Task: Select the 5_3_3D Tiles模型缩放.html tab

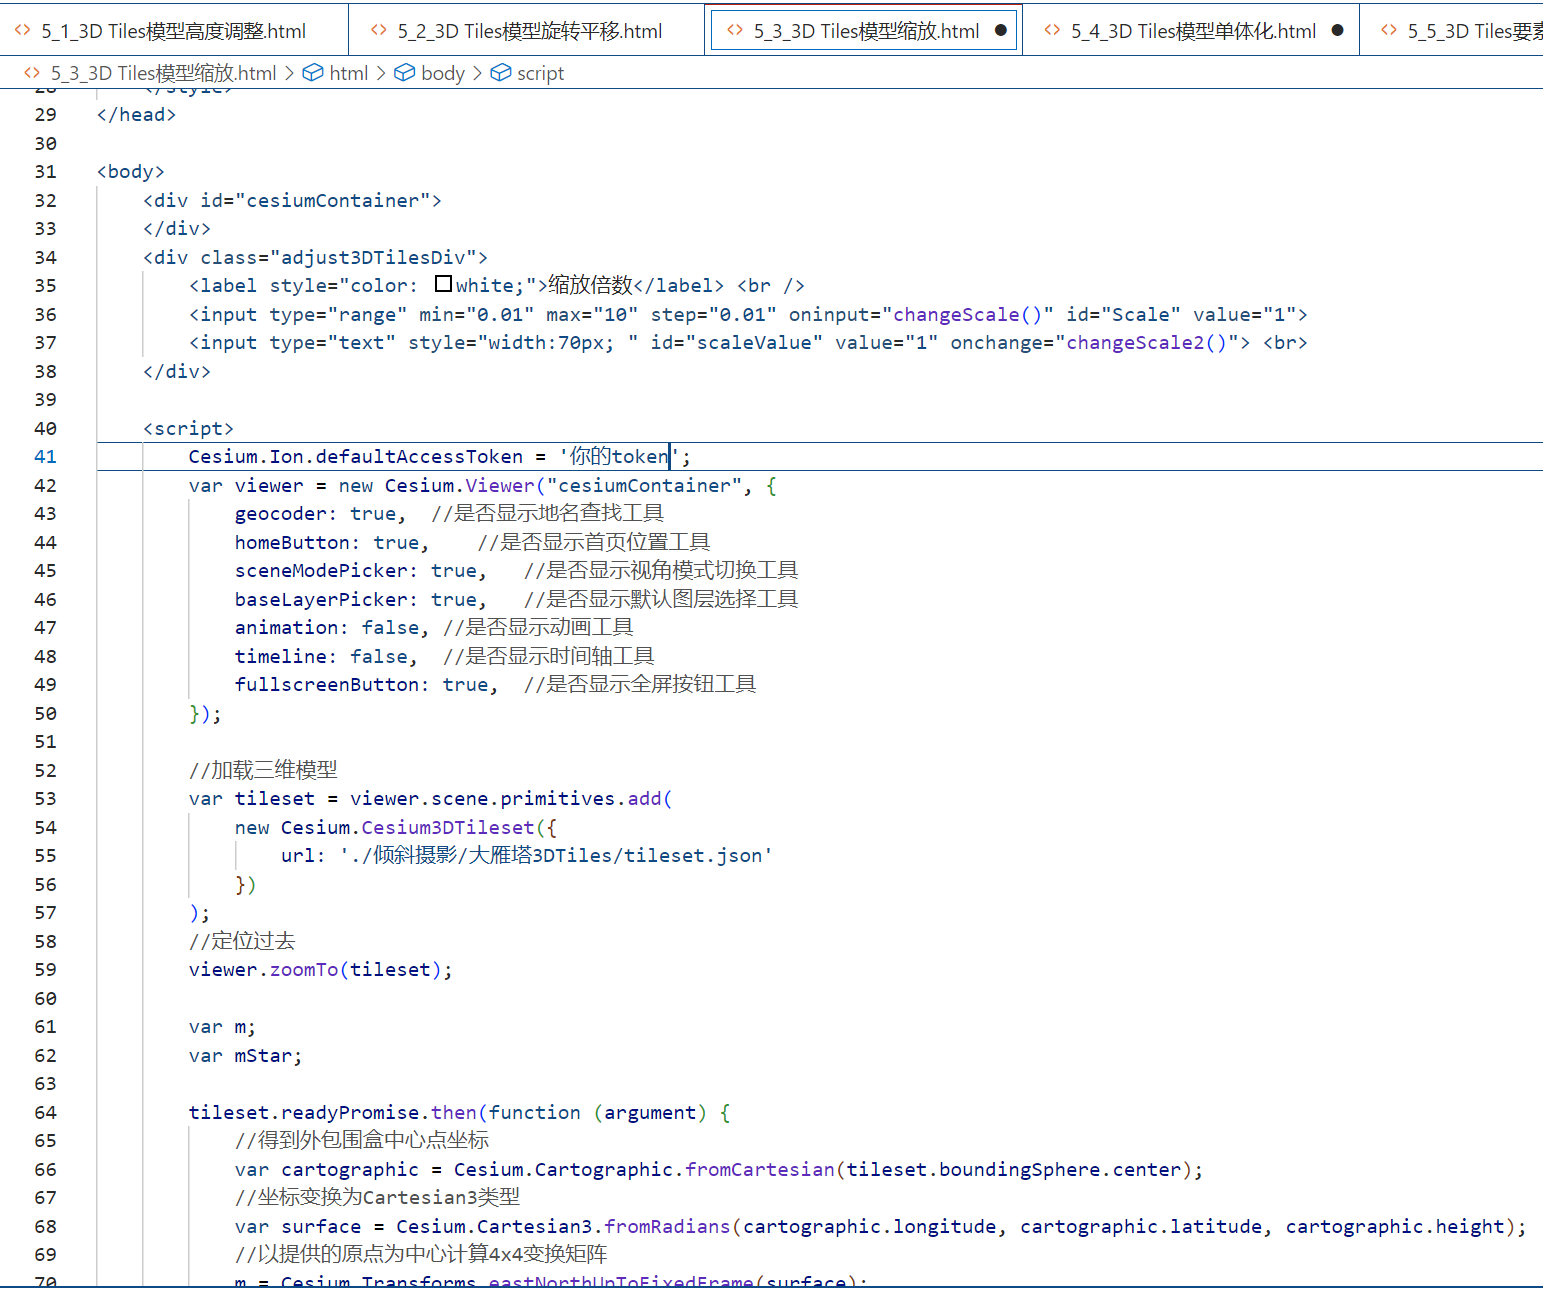Action: (865, 31)
